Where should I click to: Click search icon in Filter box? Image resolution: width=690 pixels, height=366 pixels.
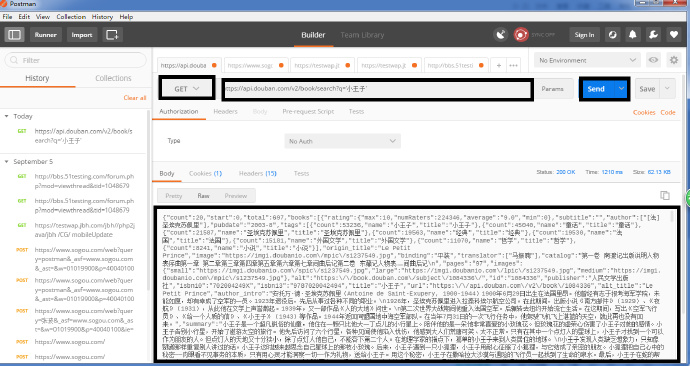click(x=14, y=60)
